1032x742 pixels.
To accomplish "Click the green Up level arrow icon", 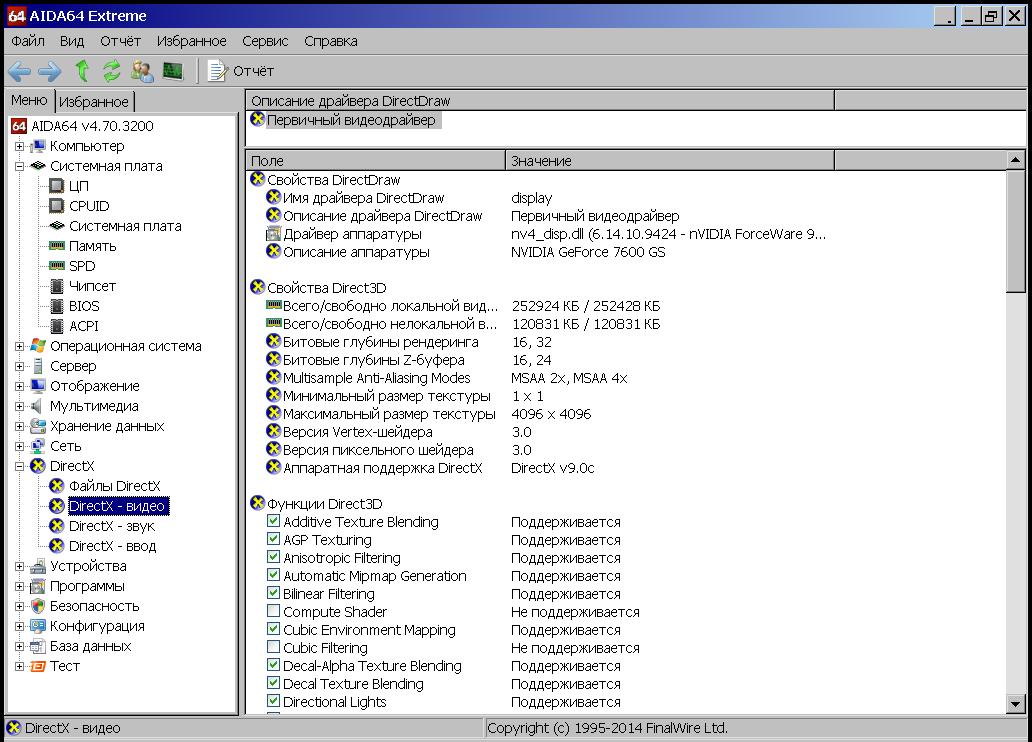I will pyautogui.click(x=82, y=71).
